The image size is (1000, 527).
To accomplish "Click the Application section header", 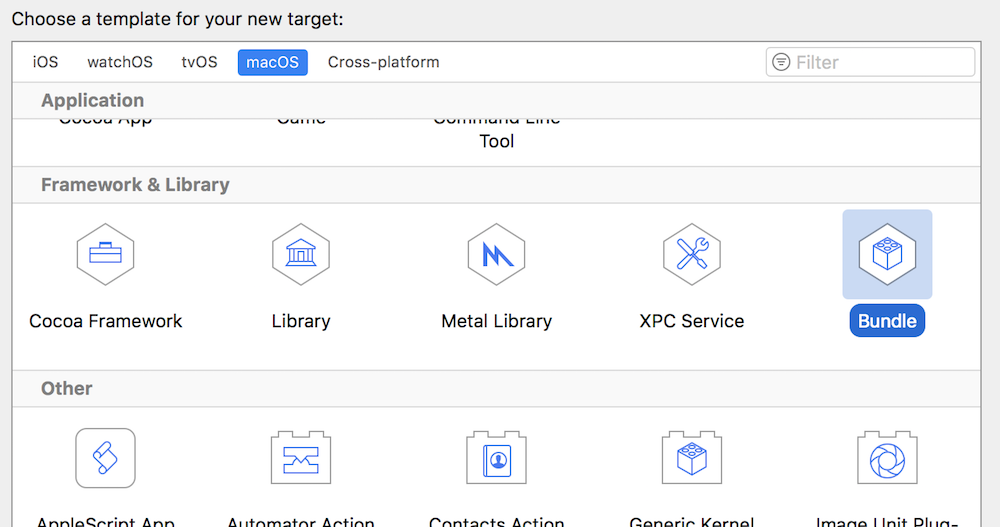I will [92, 100].
